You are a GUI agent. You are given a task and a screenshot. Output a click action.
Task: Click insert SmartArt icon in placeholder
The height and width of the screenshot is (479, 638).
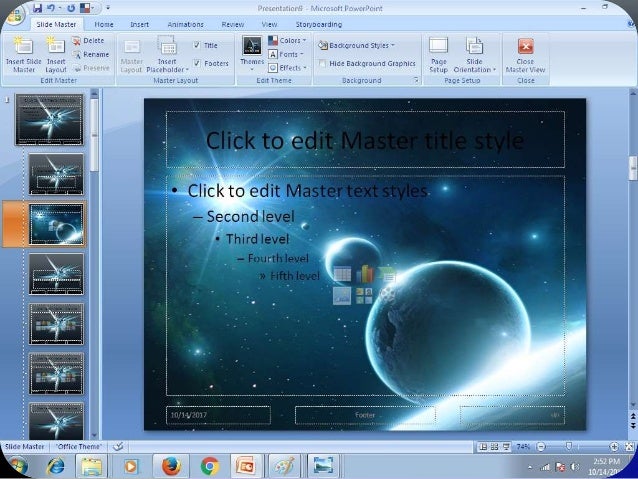(x=387, y=276)
